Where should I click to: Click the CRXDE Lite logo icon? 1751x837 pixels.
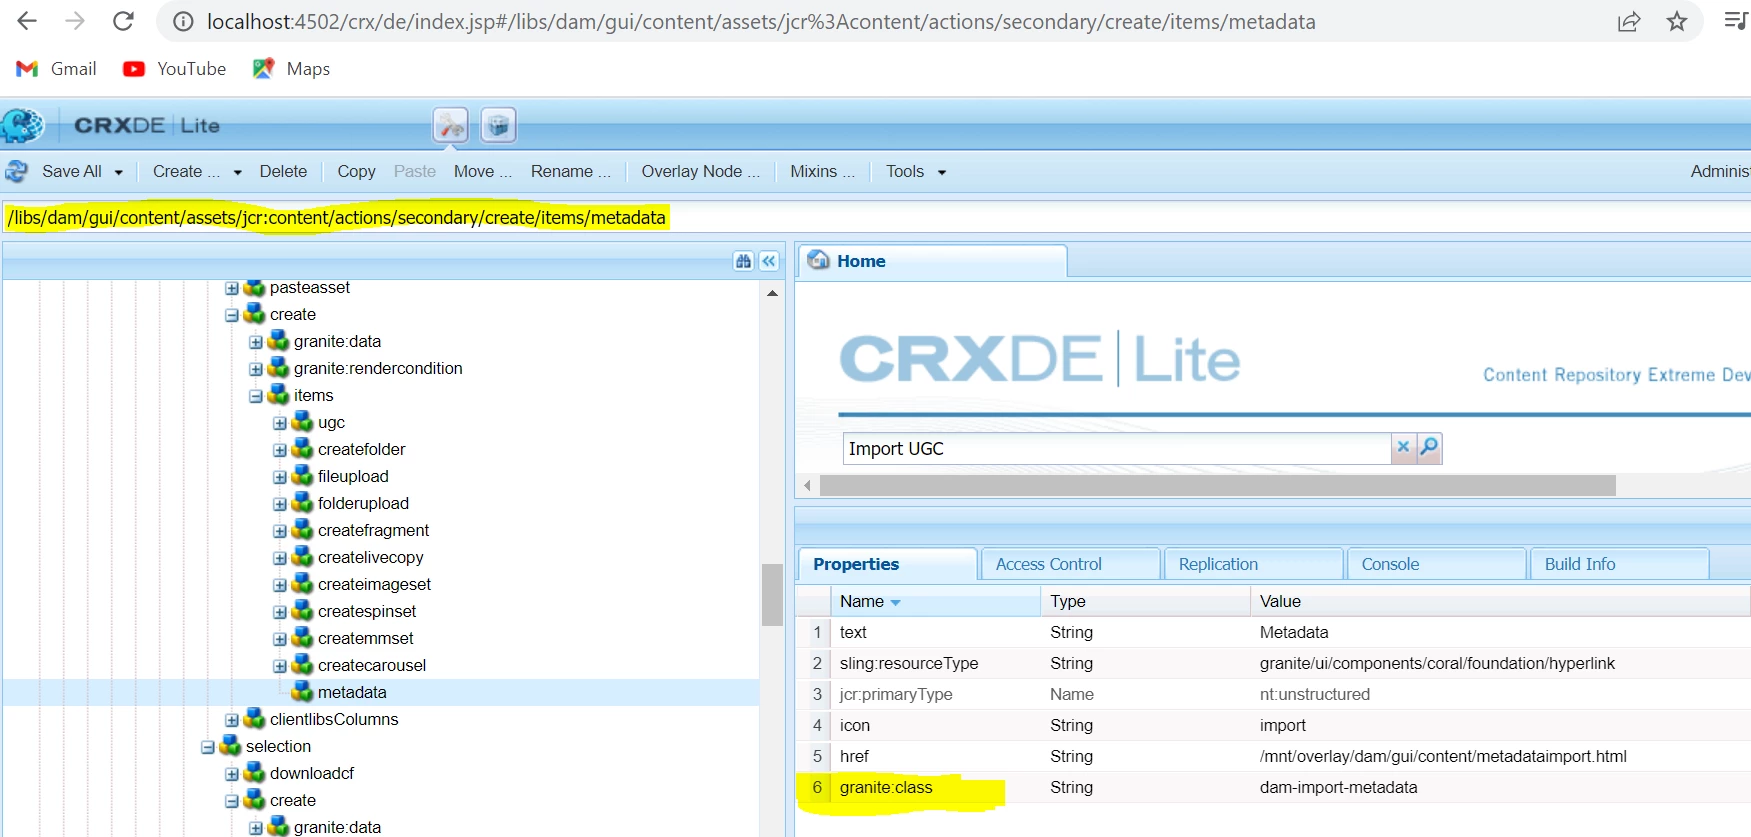click(x=22, y=125)
